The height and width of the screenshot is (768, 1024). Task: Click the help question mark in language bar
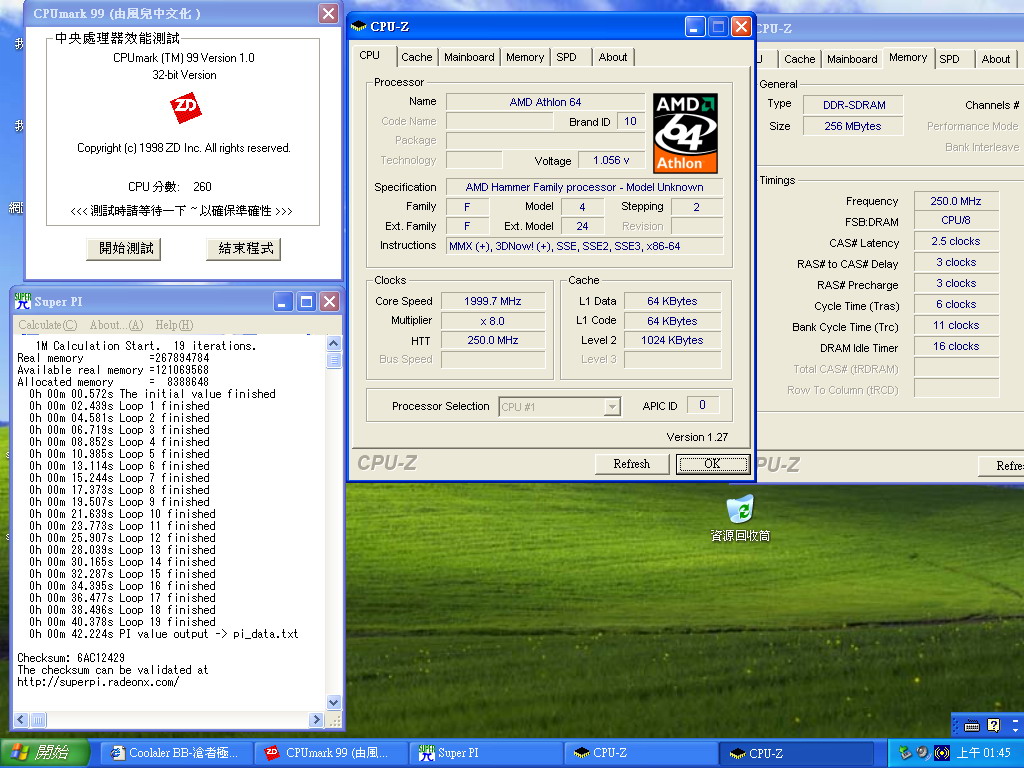pyautogui.click(x=993, y=726)
